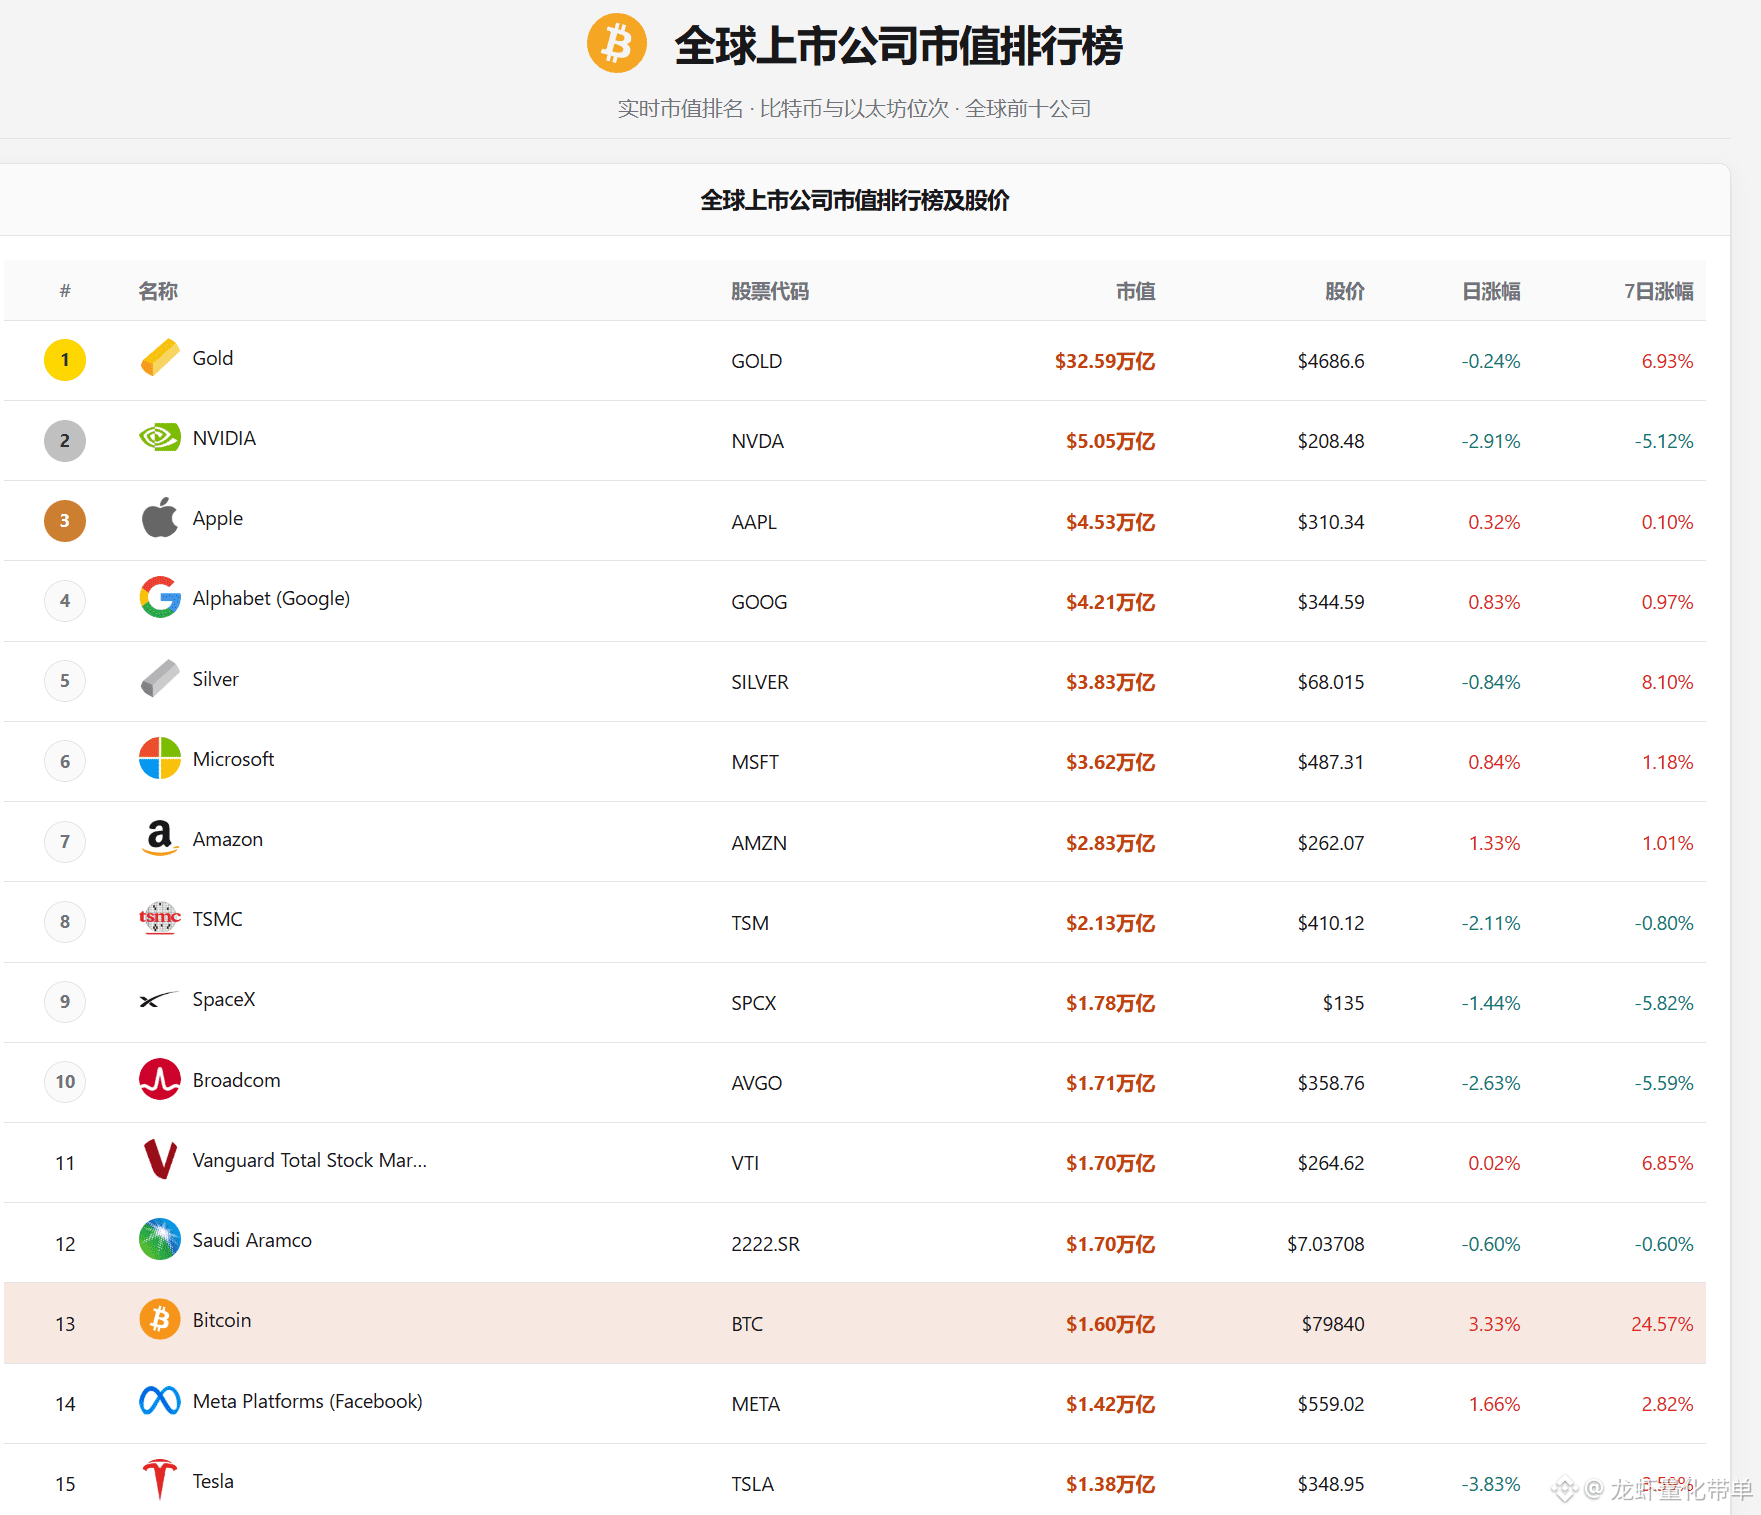Screen dimensions: 1761x1515
Task: Click the Amazon logo icon
Action: [160, 838]
